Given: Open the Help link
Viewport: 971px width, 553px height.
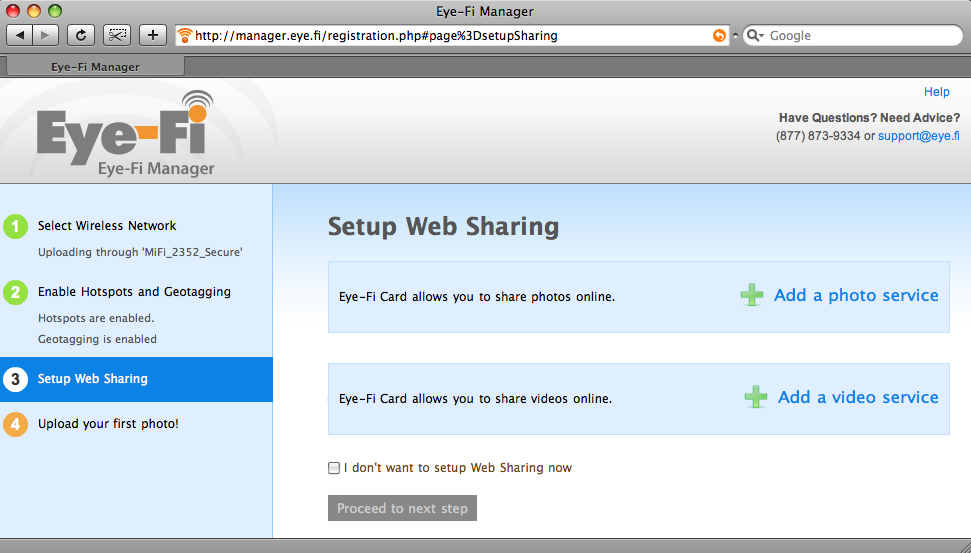Looking at the screenshot, I should pos(936,92).
